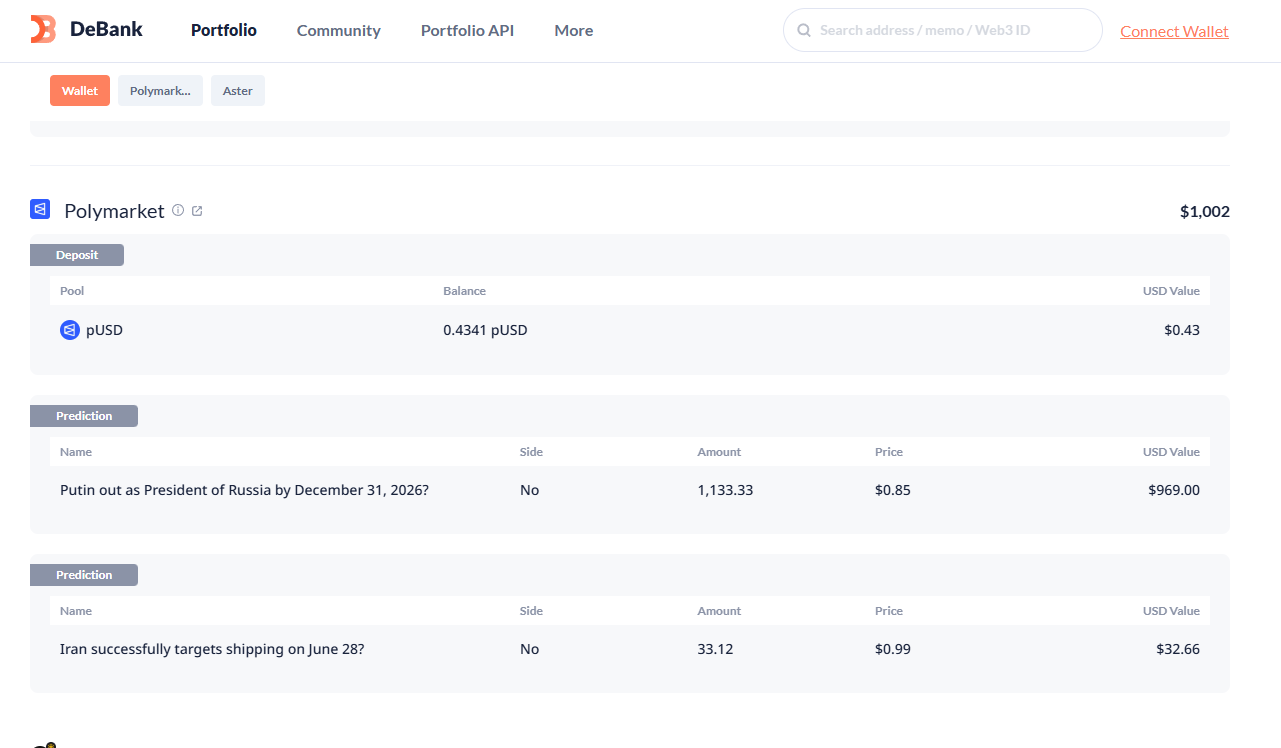Image resolution: width=1281 pixels, height=748 pixels.
Task: Click the 0.4341 pUSD balance
Action: click(x=485, y=330)
